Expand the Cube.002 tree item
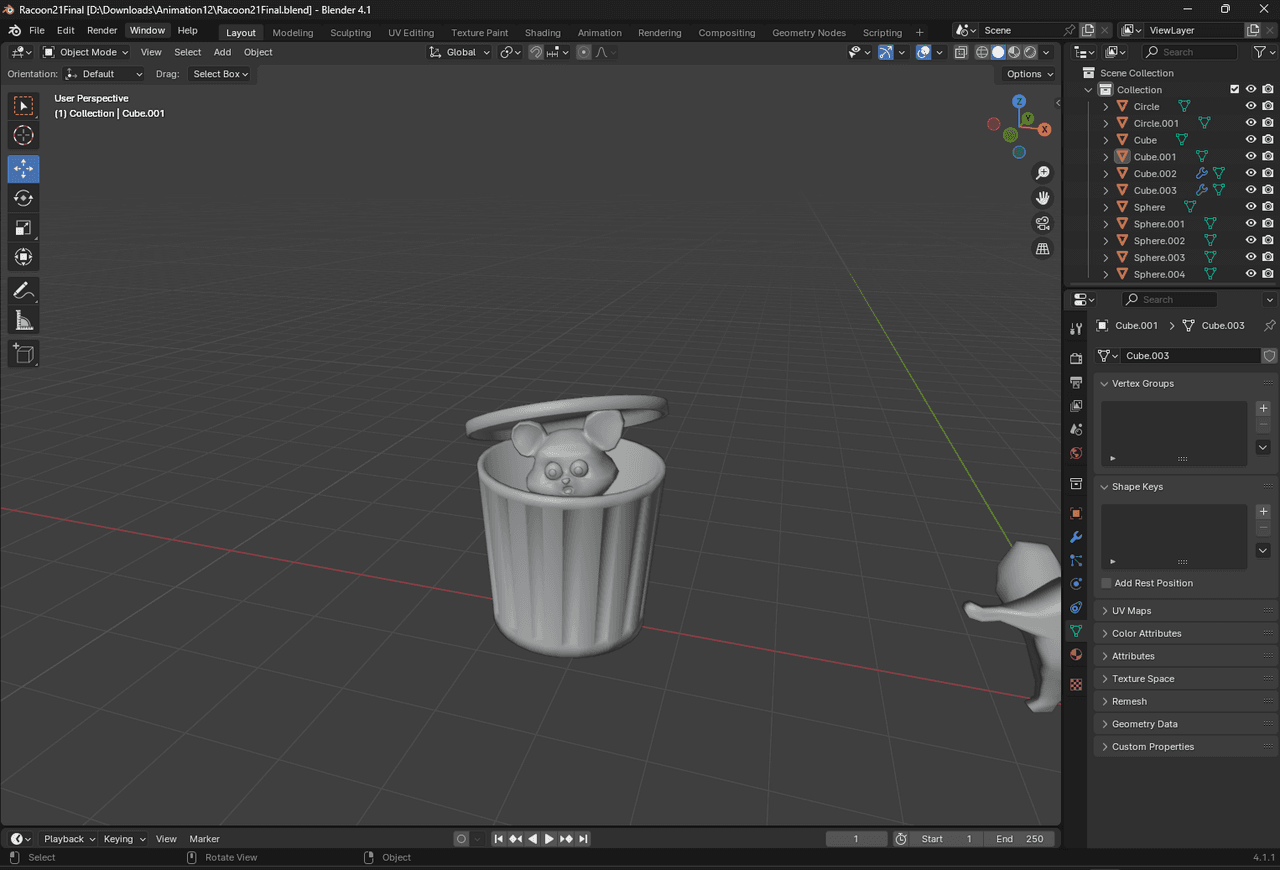 coord(1106,174)
